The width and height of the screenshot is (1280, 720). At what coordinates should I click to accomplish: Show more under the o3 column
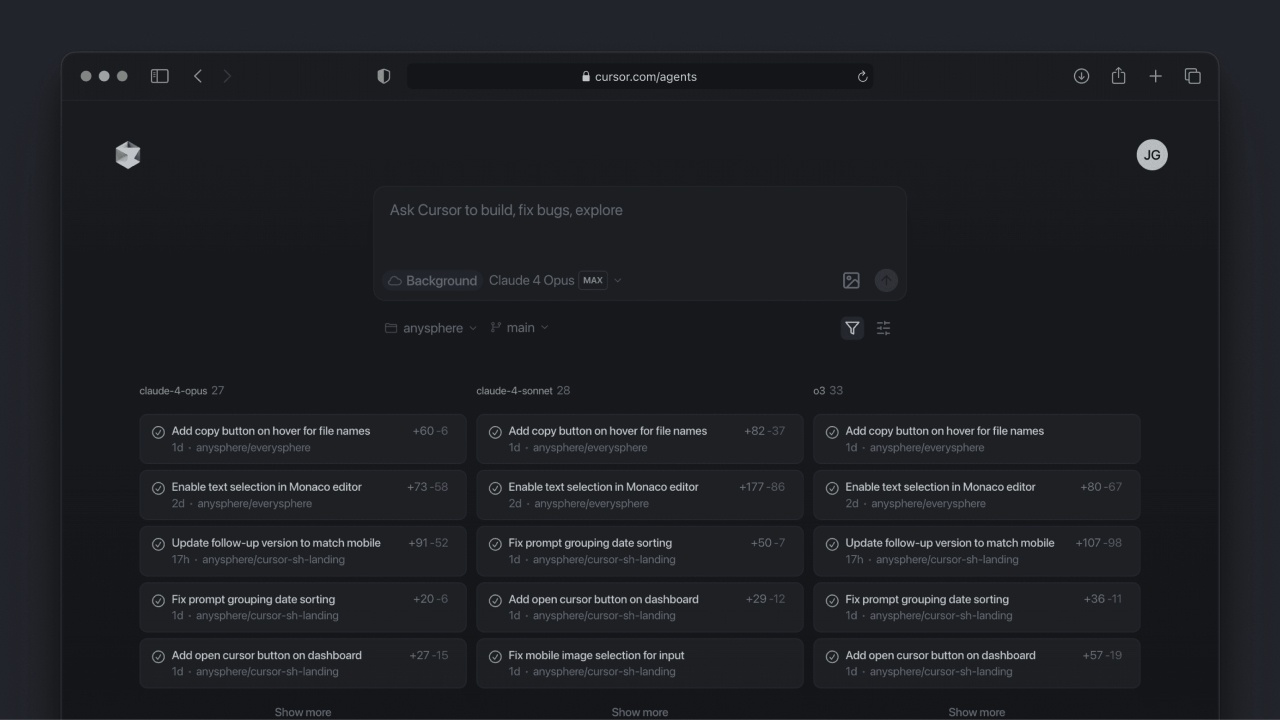pyautogui.click(x=976, y=712)
